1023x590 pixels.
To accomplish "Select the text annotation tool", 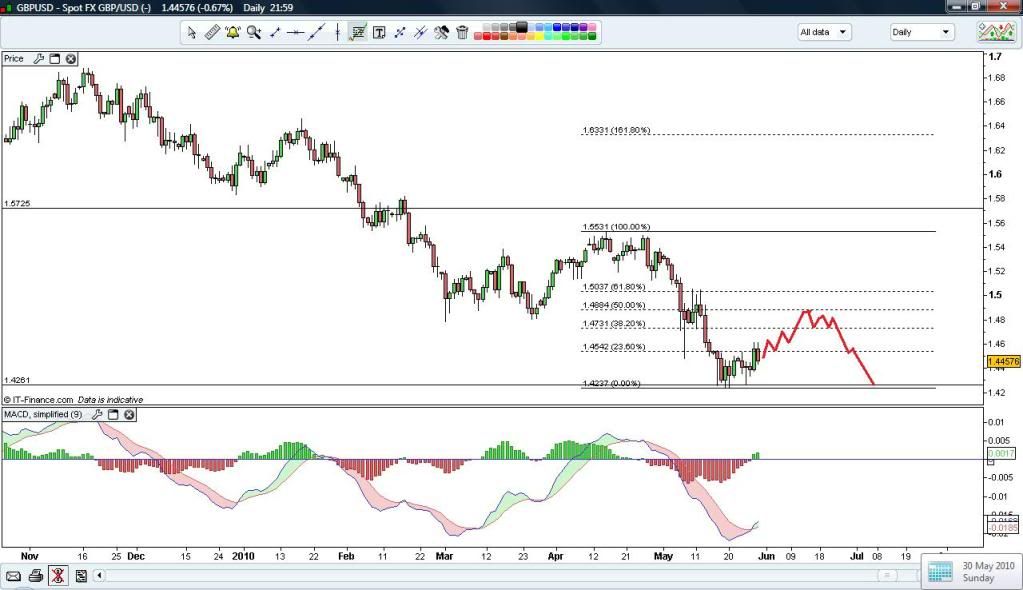I will coord(379,32).
